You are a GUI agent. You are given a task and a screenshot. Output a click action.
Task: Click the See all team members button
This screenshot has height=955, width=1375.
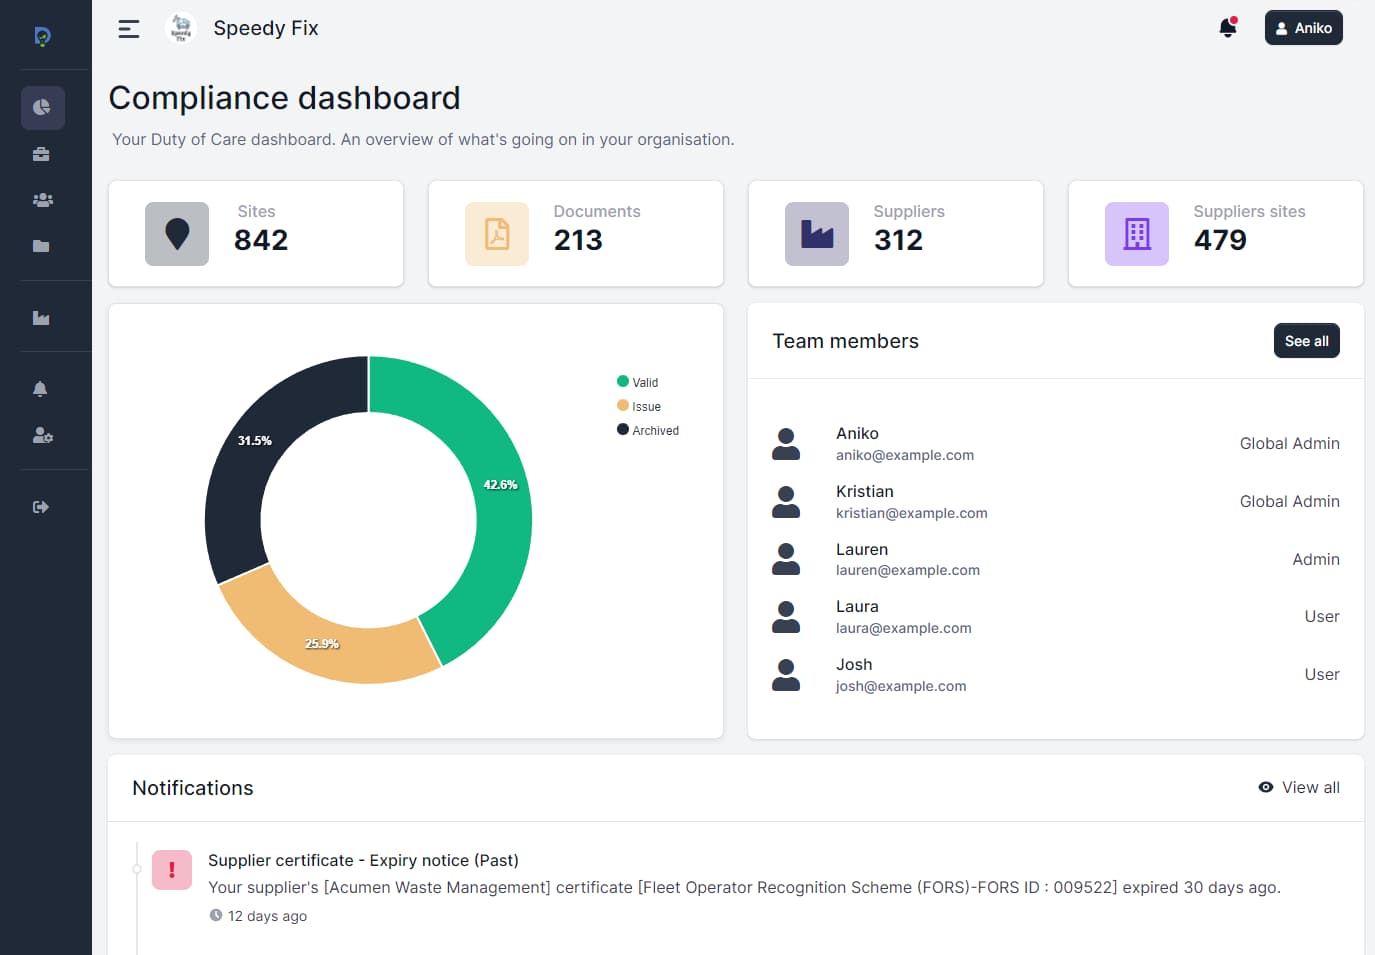pyautogui.click(x=1306, y=340)
